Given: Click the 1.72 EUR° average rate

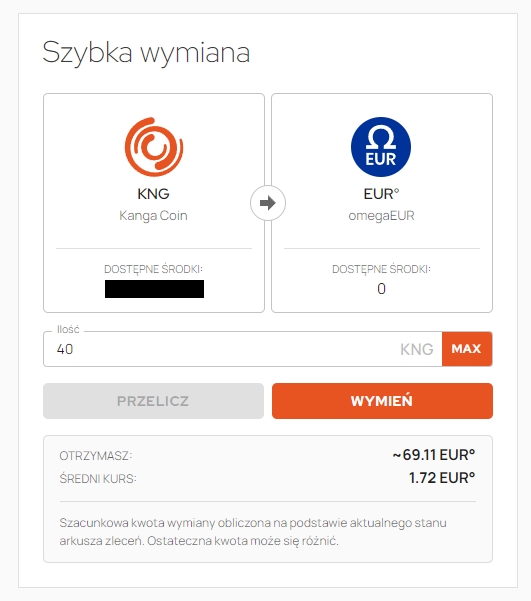Looking at the screenshot, I should tap(442, 478).
